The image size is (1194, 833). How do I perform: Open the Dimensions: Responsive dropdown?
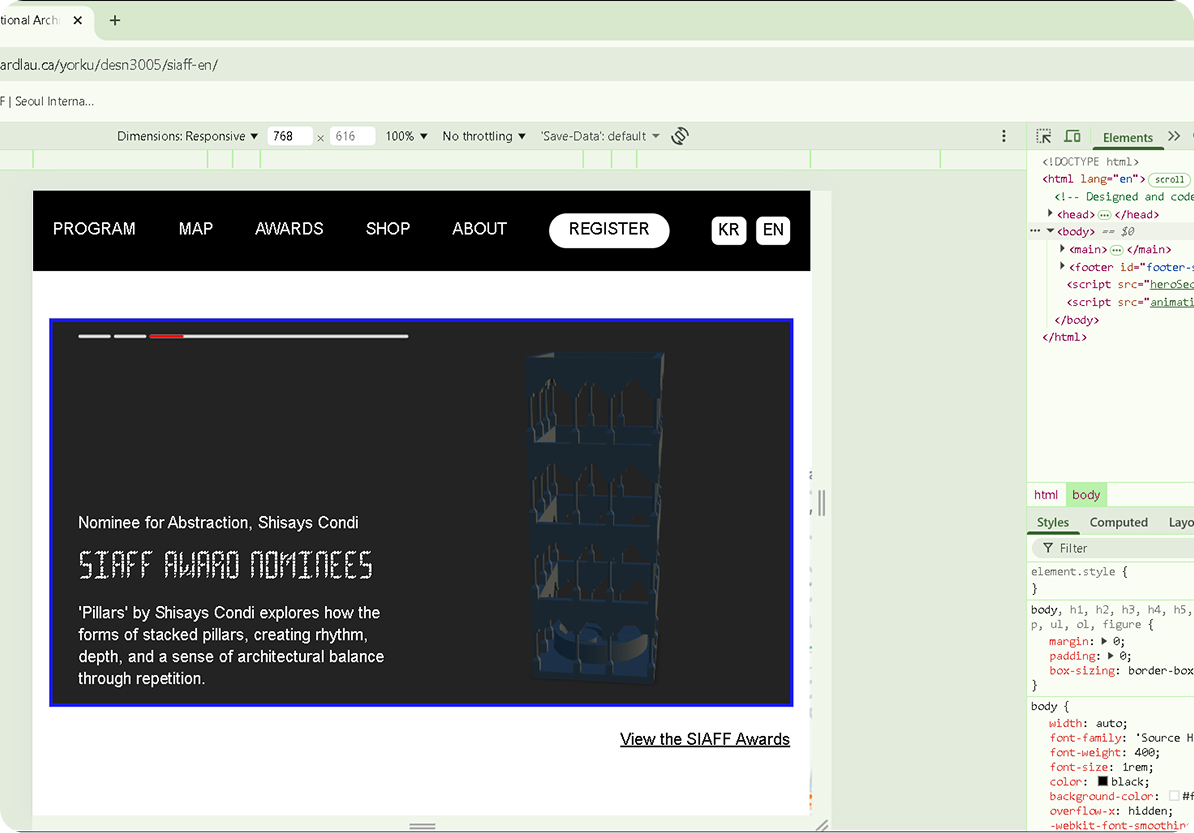187,136
